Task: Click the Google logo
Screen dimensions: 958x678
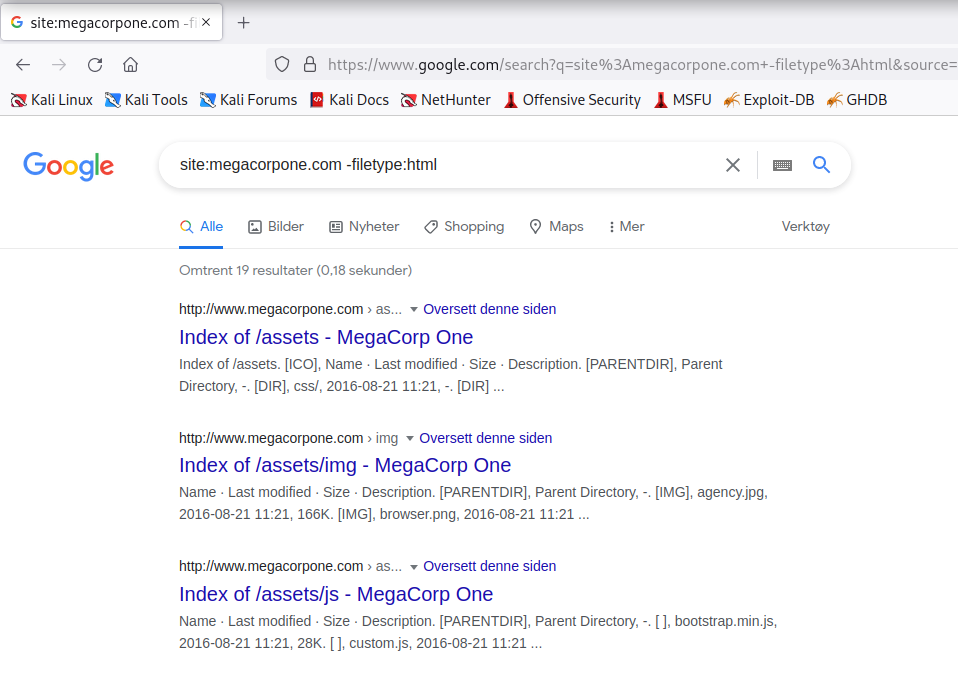Action: (x=68, y=166)
